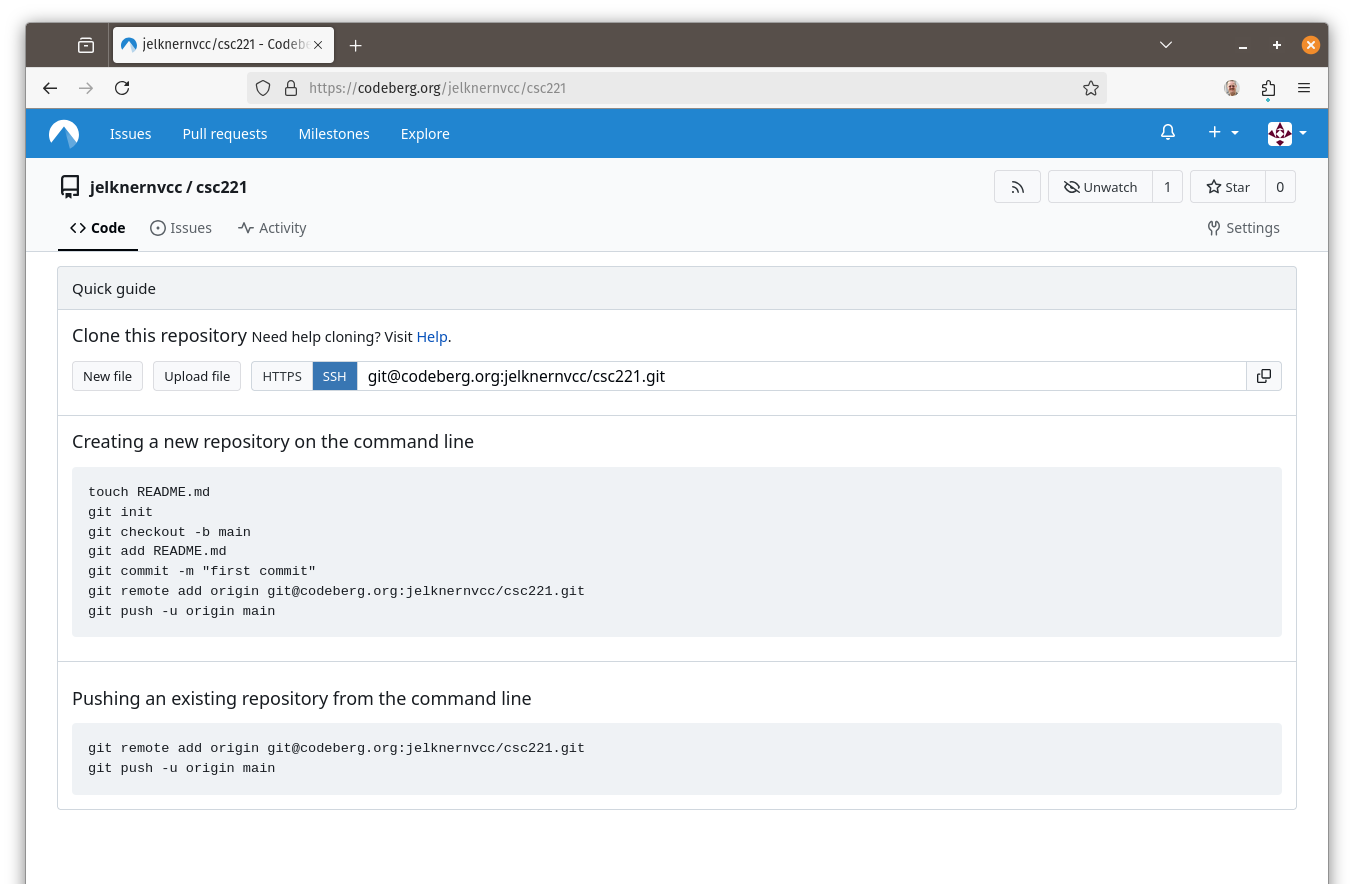This screenshot has width=1354, height=884.
Task: Show tracking protection shield info
Action: point(263,88)
